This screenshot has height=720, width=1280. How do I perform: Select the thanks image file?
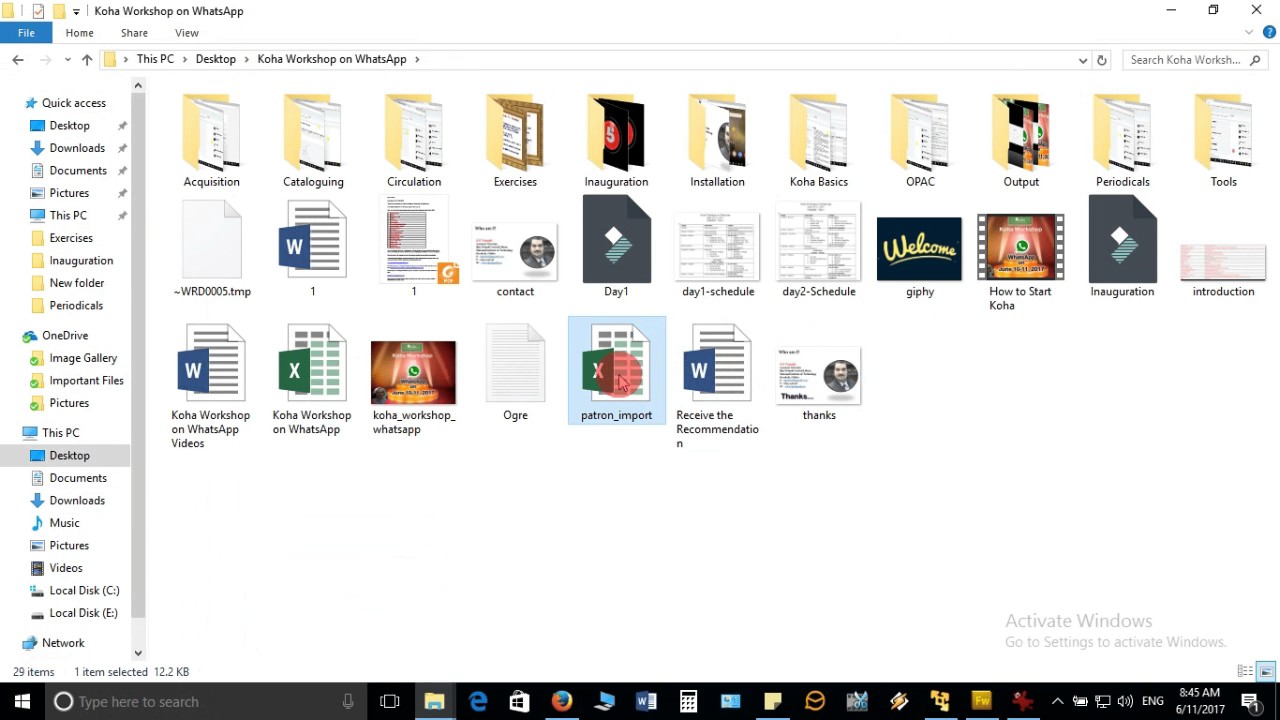click(818, 383)
